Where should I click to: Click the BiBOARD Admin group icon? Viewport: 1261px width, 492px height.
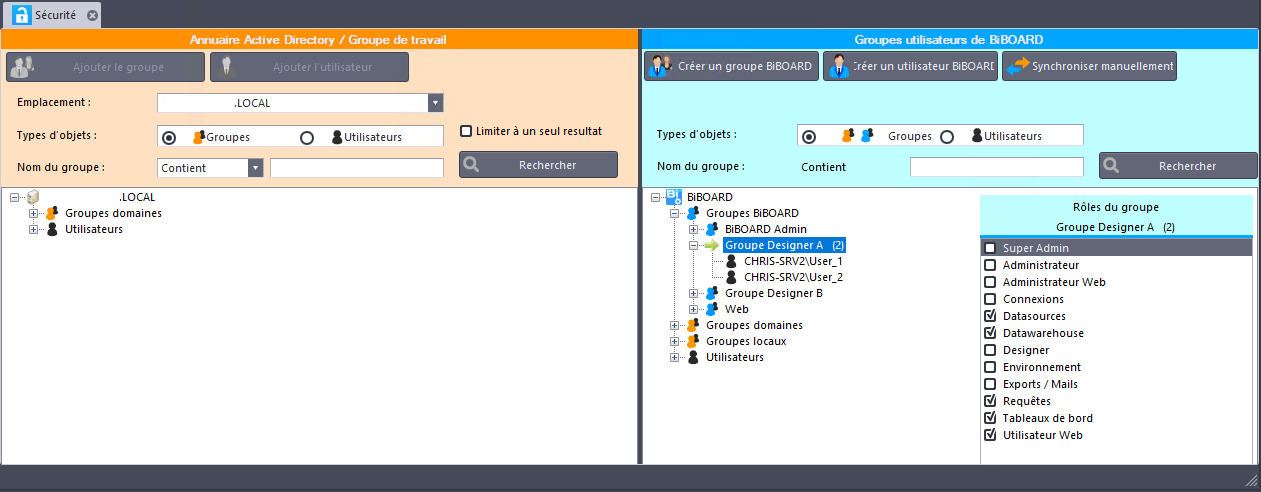click(712, 229)
